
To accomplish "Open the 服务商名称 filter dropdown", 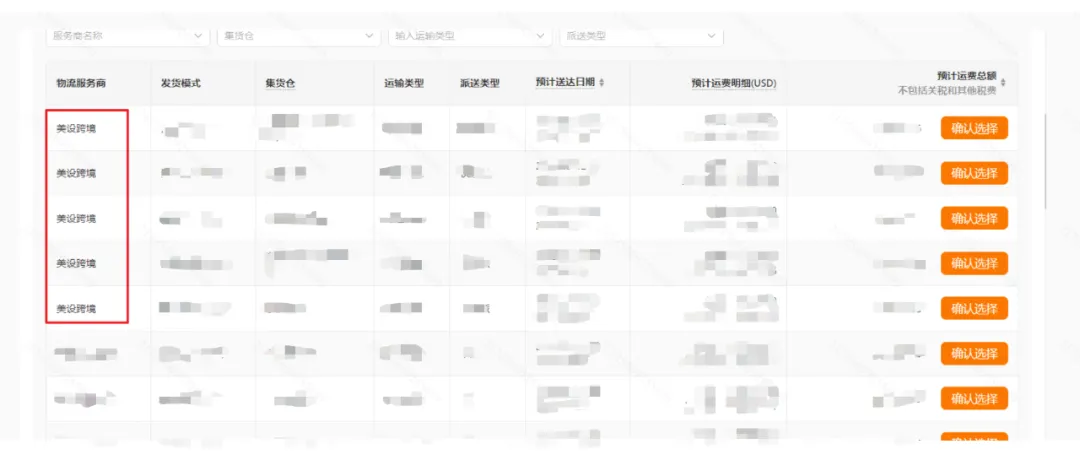I will point(128,36).
